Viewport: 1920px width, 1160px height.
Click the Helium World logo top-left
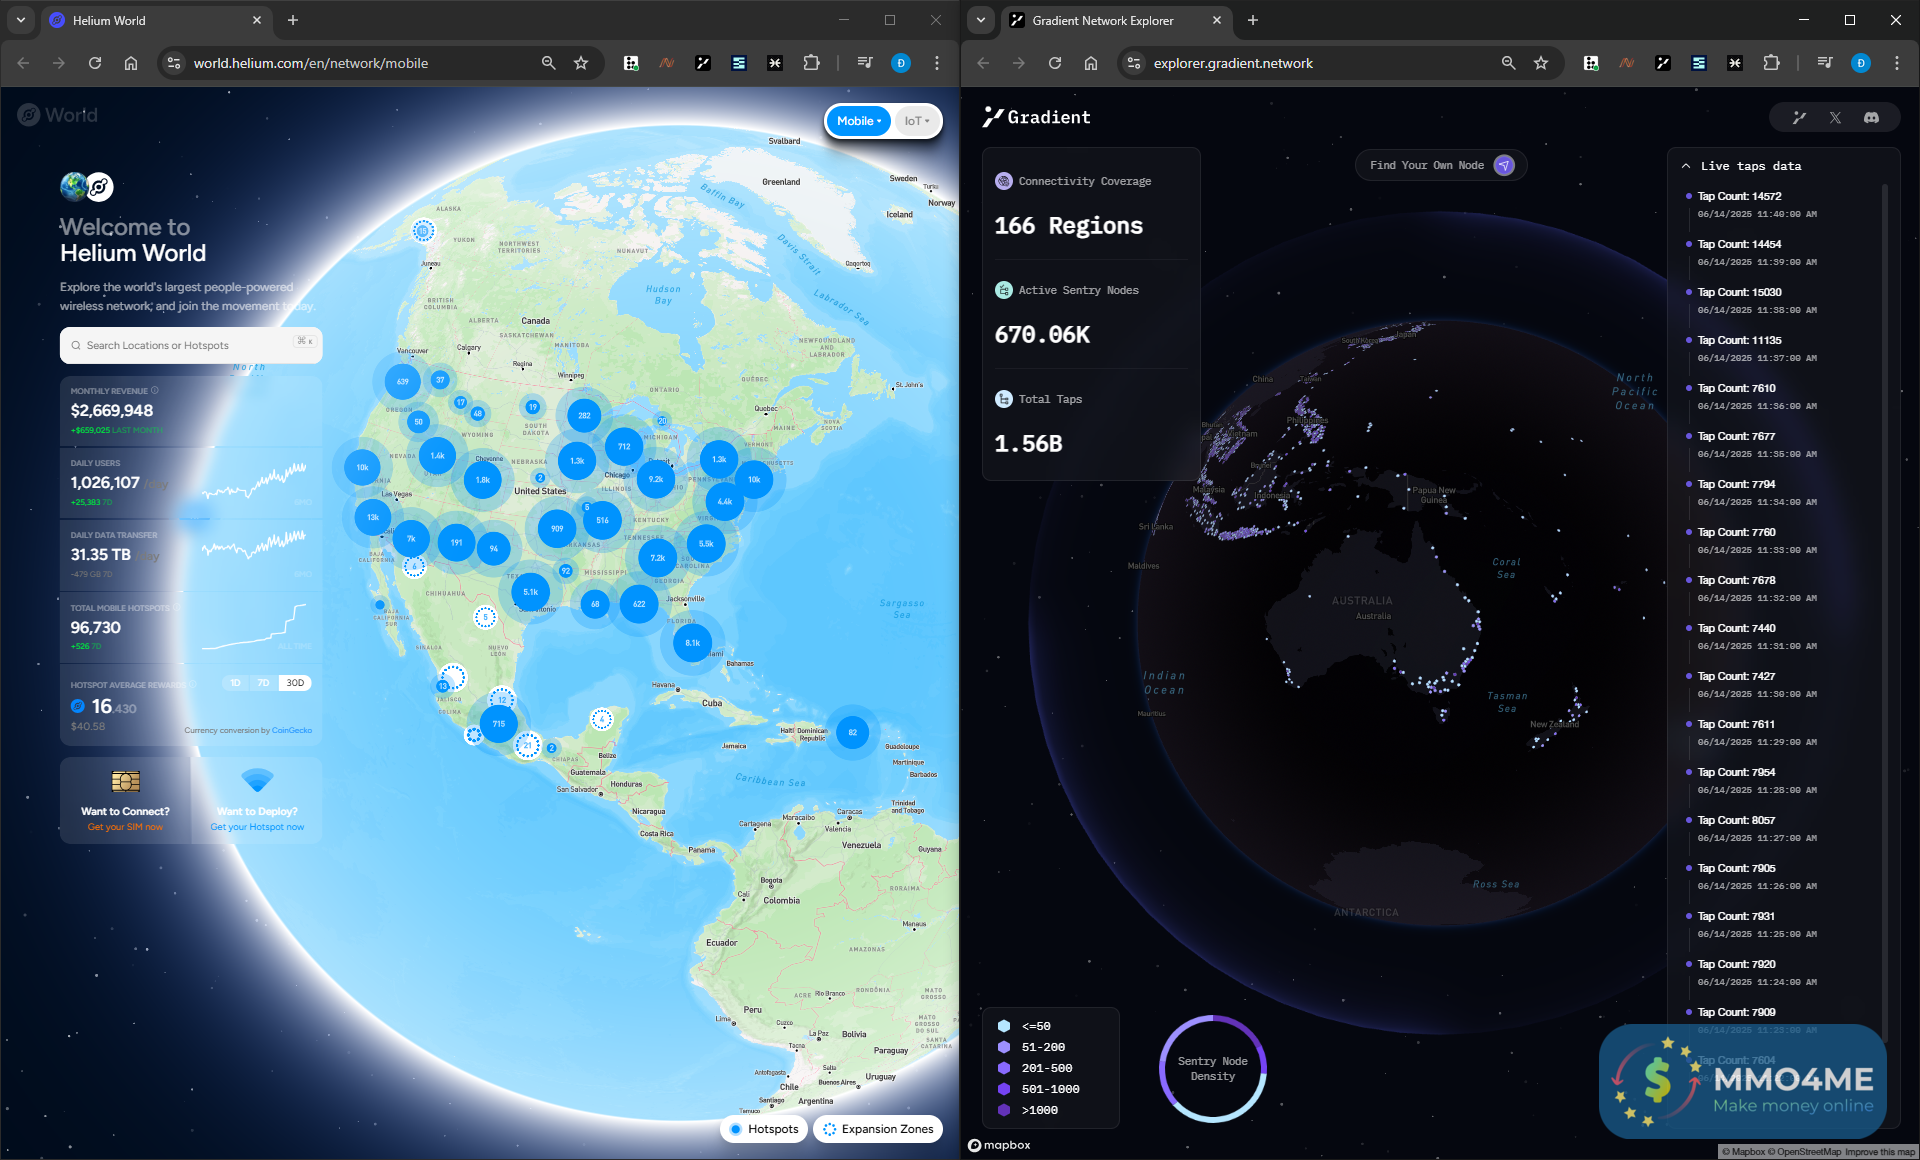coord(58,115)
